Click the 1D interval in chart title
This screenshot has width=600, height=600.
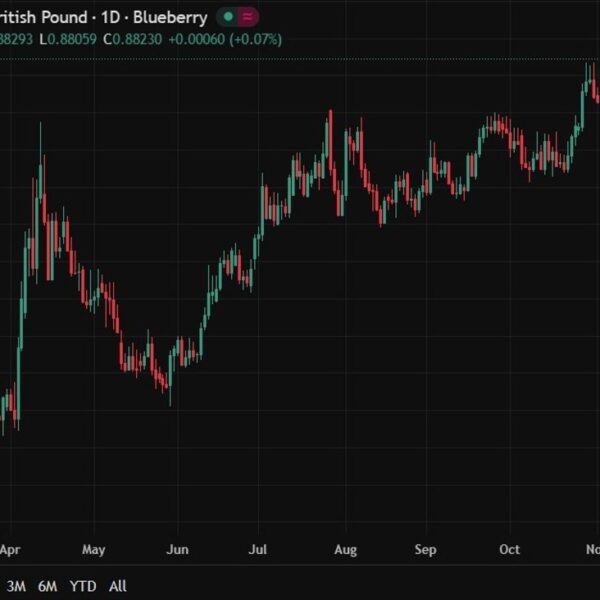pos(111,18)
